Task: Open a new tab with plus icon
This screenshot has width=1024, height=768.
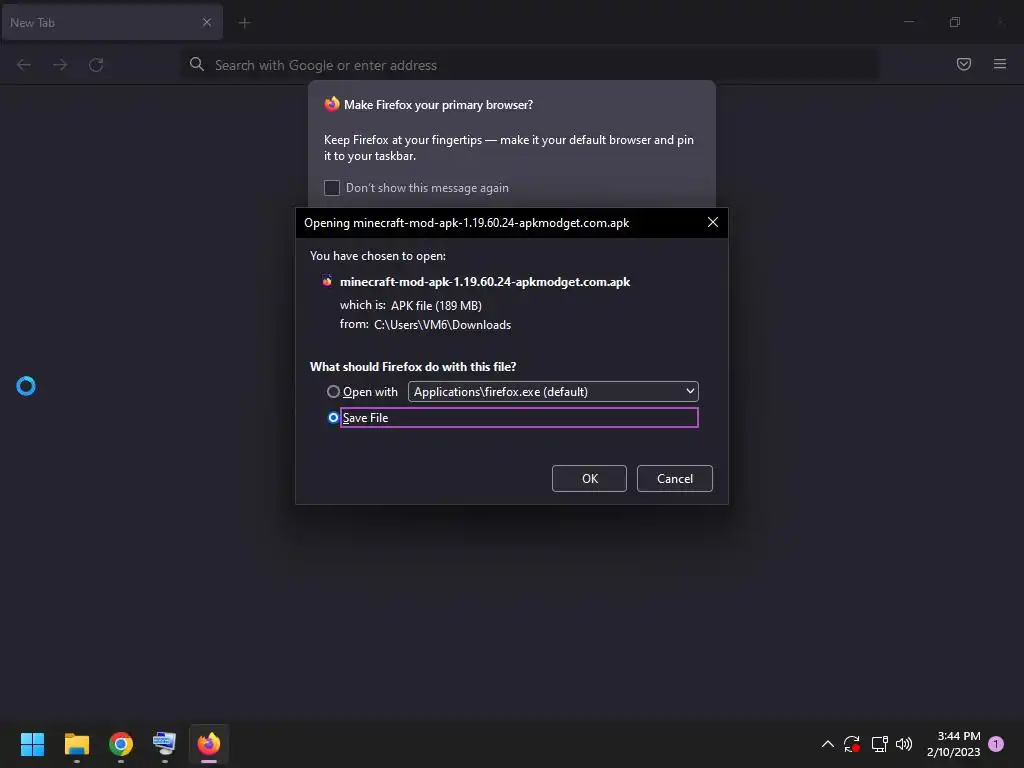Action: pyautogui.click(x=244, y=23)
